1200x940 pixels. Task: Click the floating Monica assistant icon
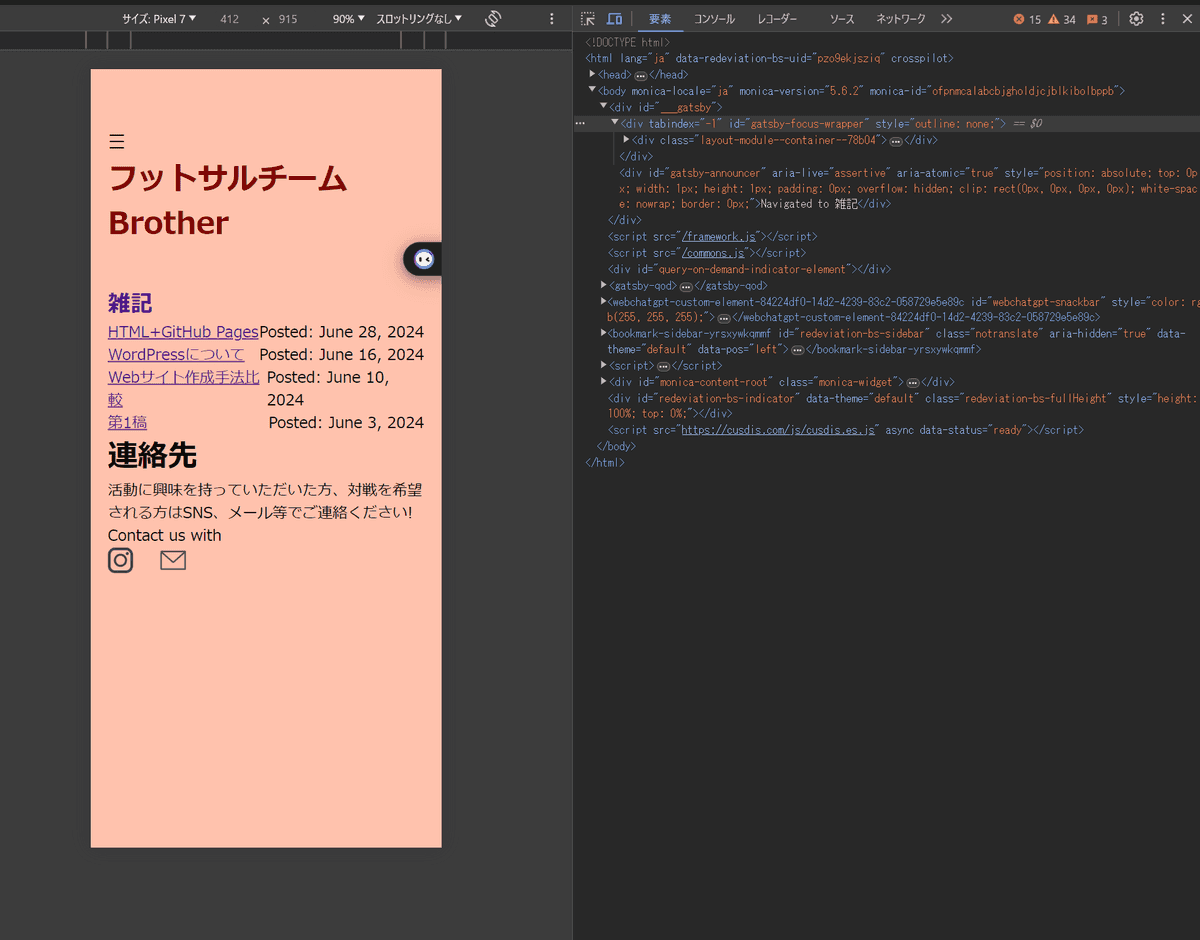click(424, 259)
